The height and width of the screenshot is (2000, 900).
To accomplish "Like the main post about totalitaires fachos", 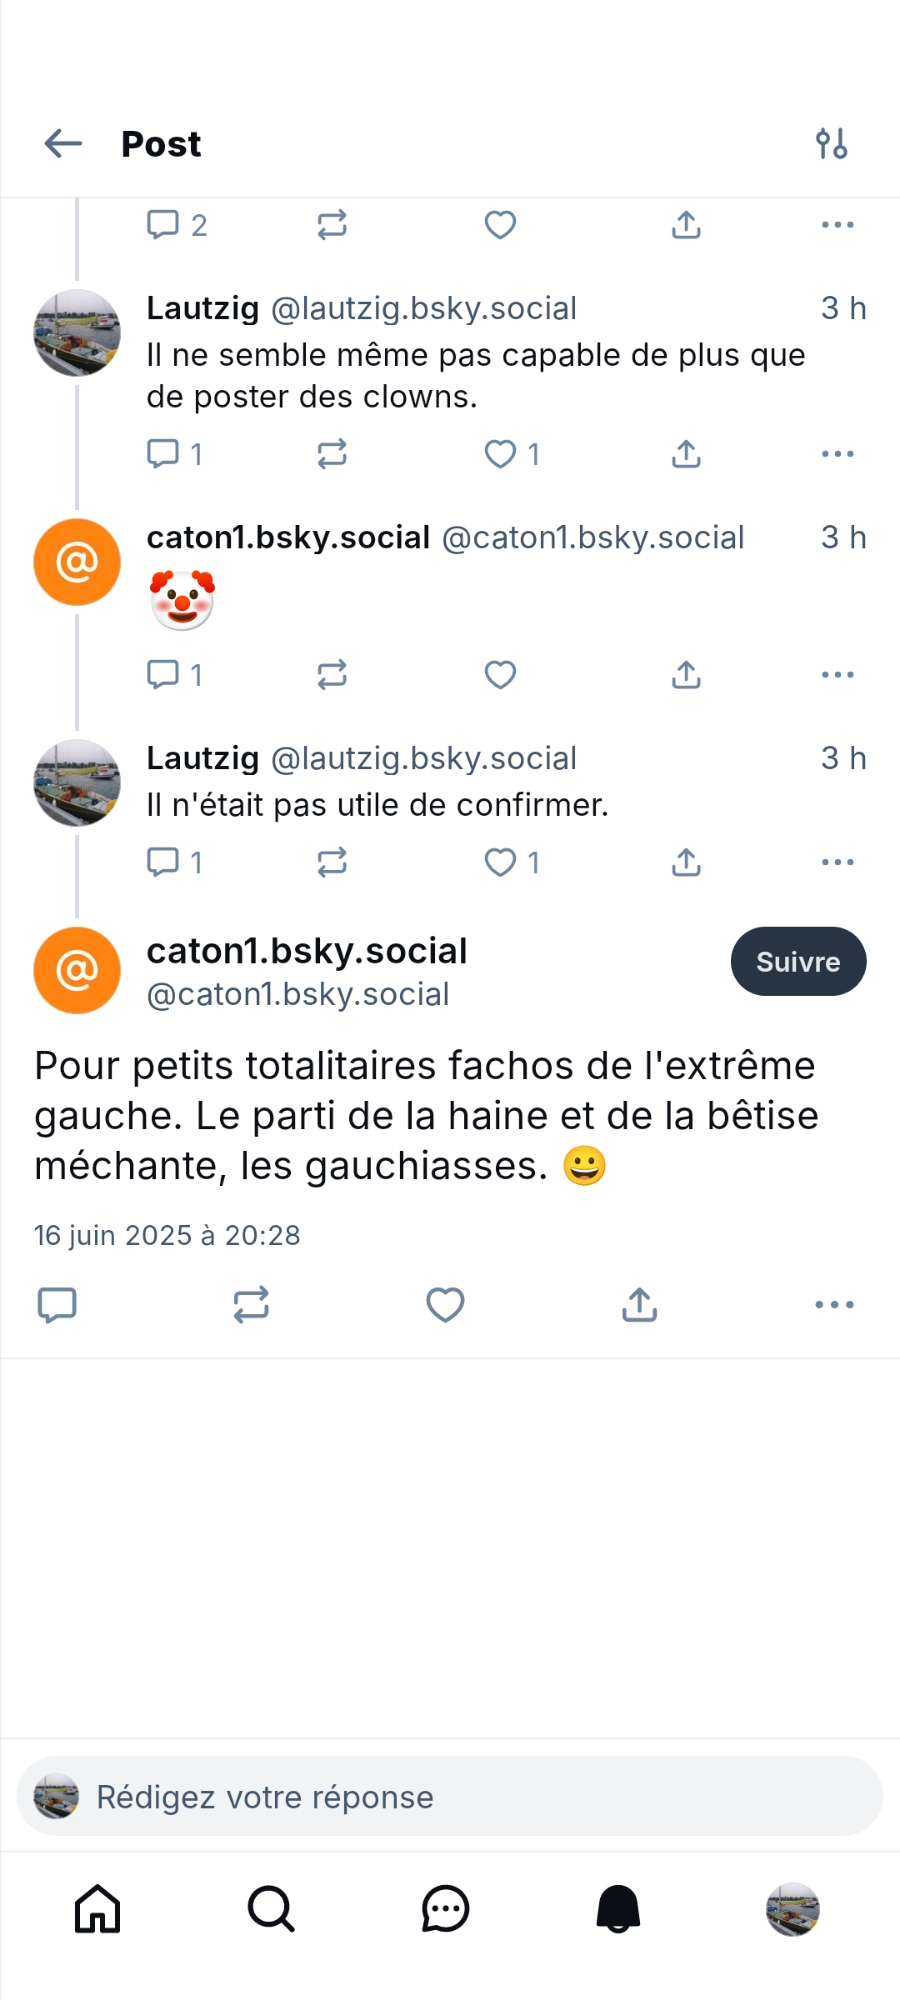I will [x=445, y=1305].
